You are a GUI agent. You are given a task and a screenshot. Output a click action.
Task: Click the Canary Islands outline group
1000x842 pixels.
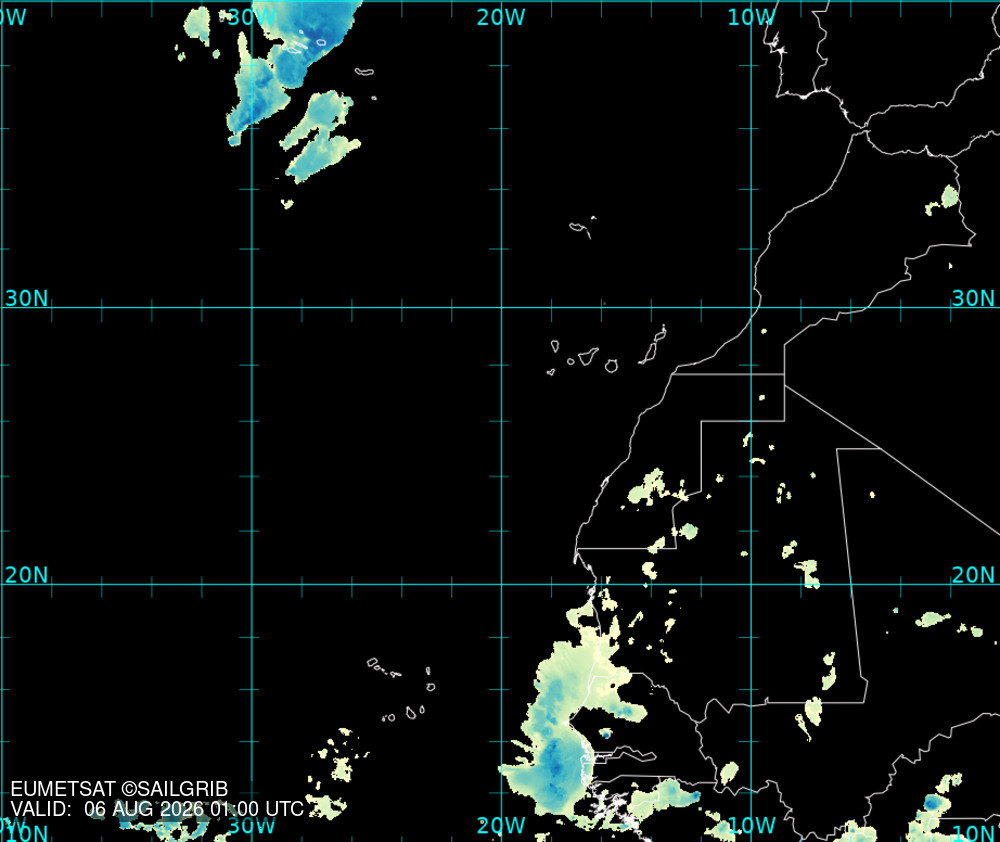pyautogui.click(x=607, y=350)
